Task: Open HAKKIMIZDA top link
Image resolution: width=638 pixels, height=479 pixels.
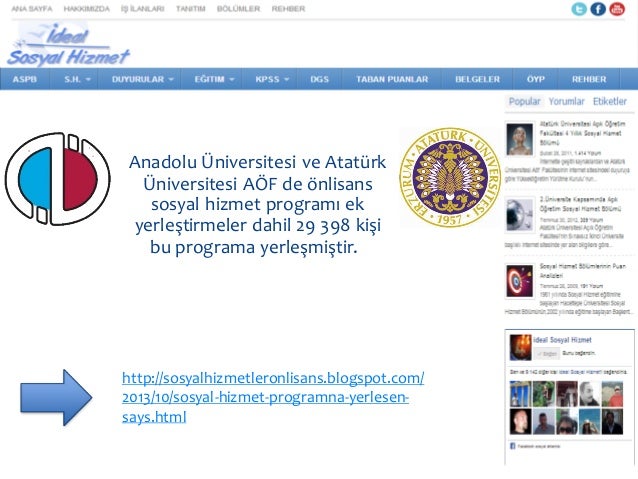Action: [87, 9]
